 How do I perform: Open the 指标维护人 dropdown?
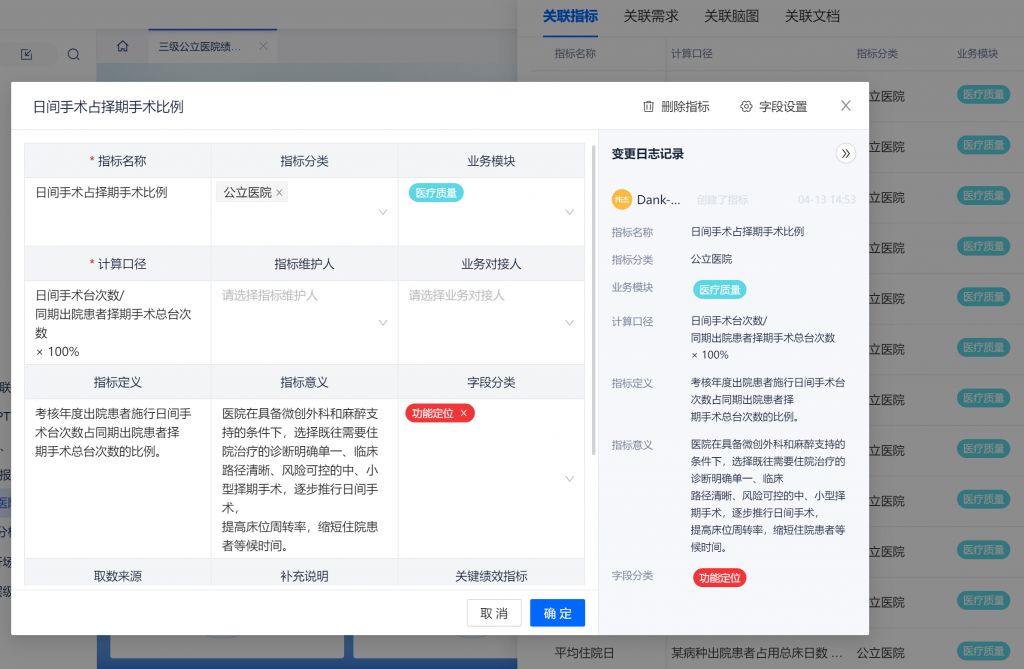(x=383, y=323)
